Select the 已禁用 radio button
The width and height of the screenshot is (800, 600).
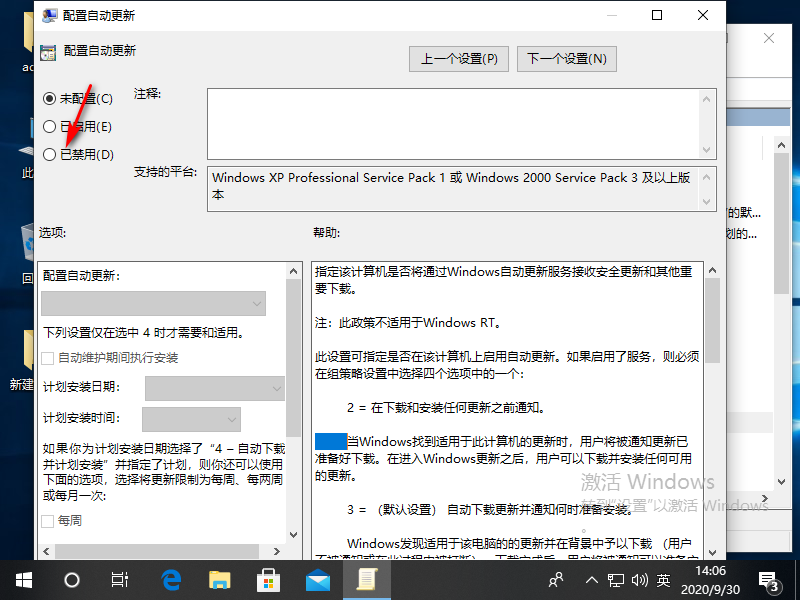point(50,154)
